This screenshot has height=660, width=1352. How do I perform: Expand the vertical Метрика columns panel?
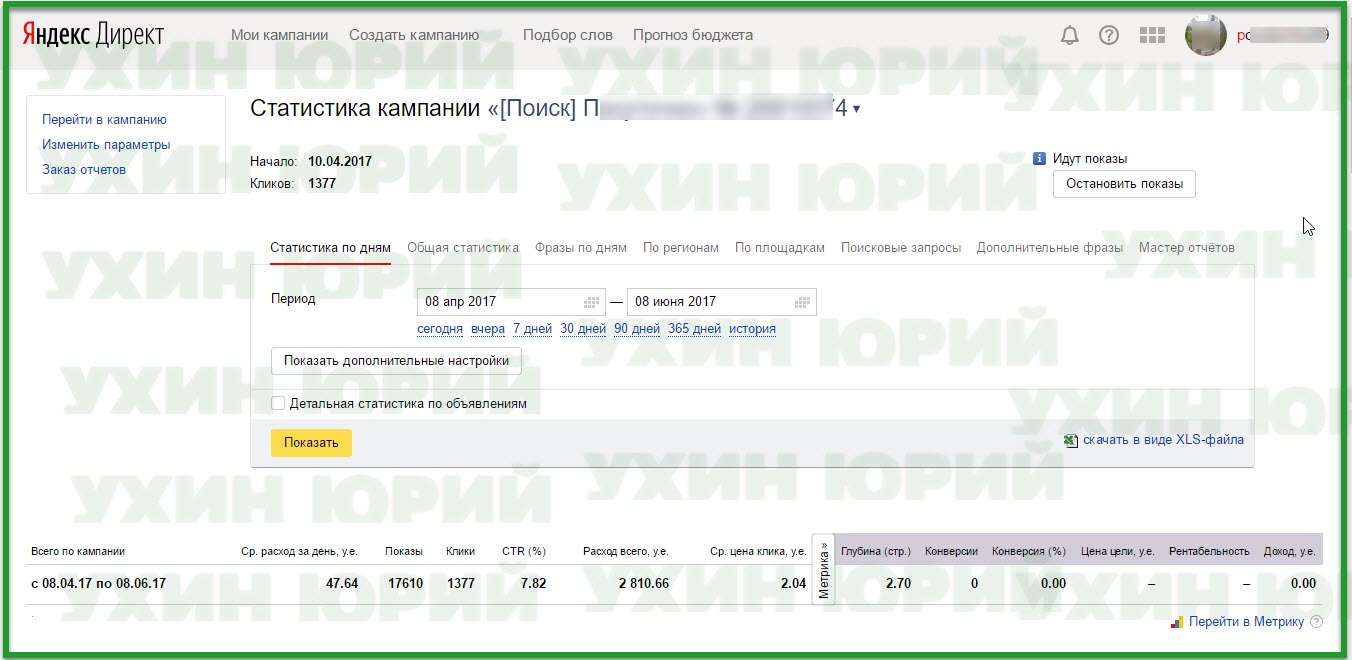(823, 567)
